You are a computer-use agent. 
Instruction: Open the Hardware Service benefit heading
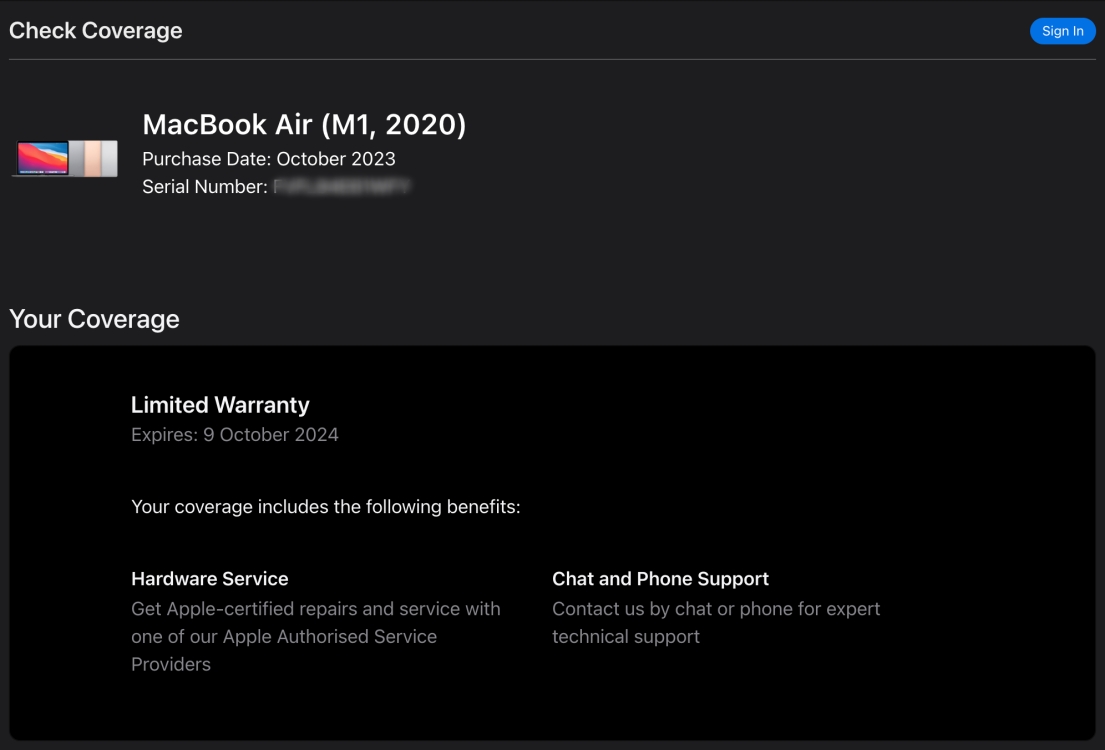pos(209,579)
